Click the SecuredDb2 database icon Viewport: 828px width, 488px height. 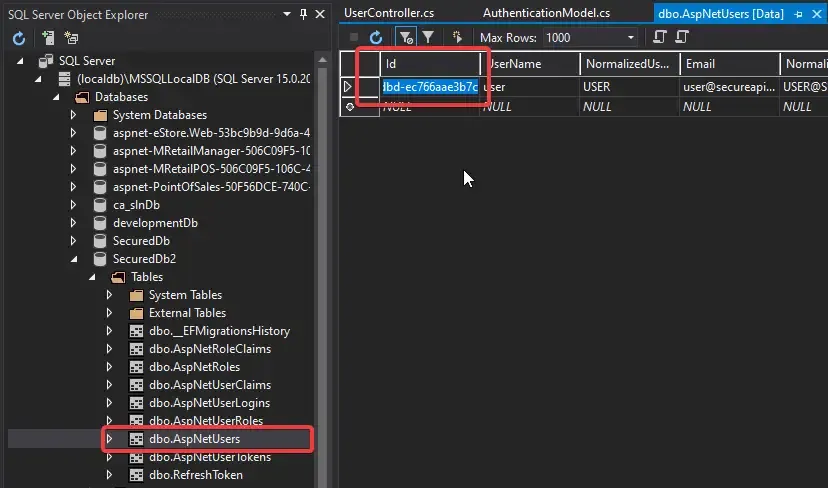(100, 259)
